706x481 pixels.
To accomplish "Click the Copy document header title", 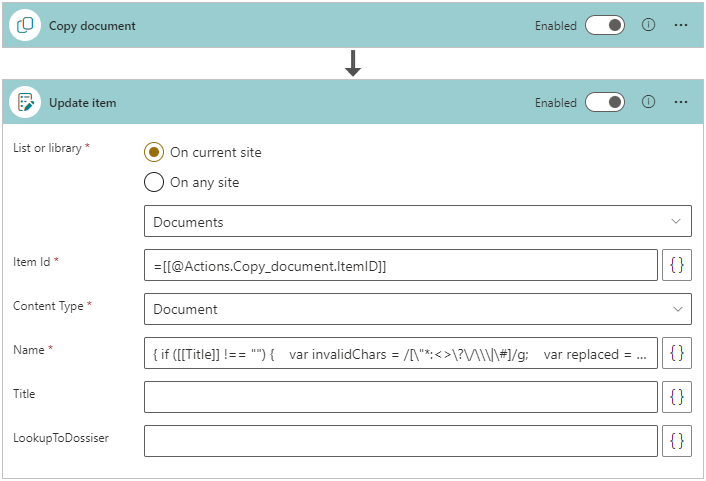I will click(92, 26).
